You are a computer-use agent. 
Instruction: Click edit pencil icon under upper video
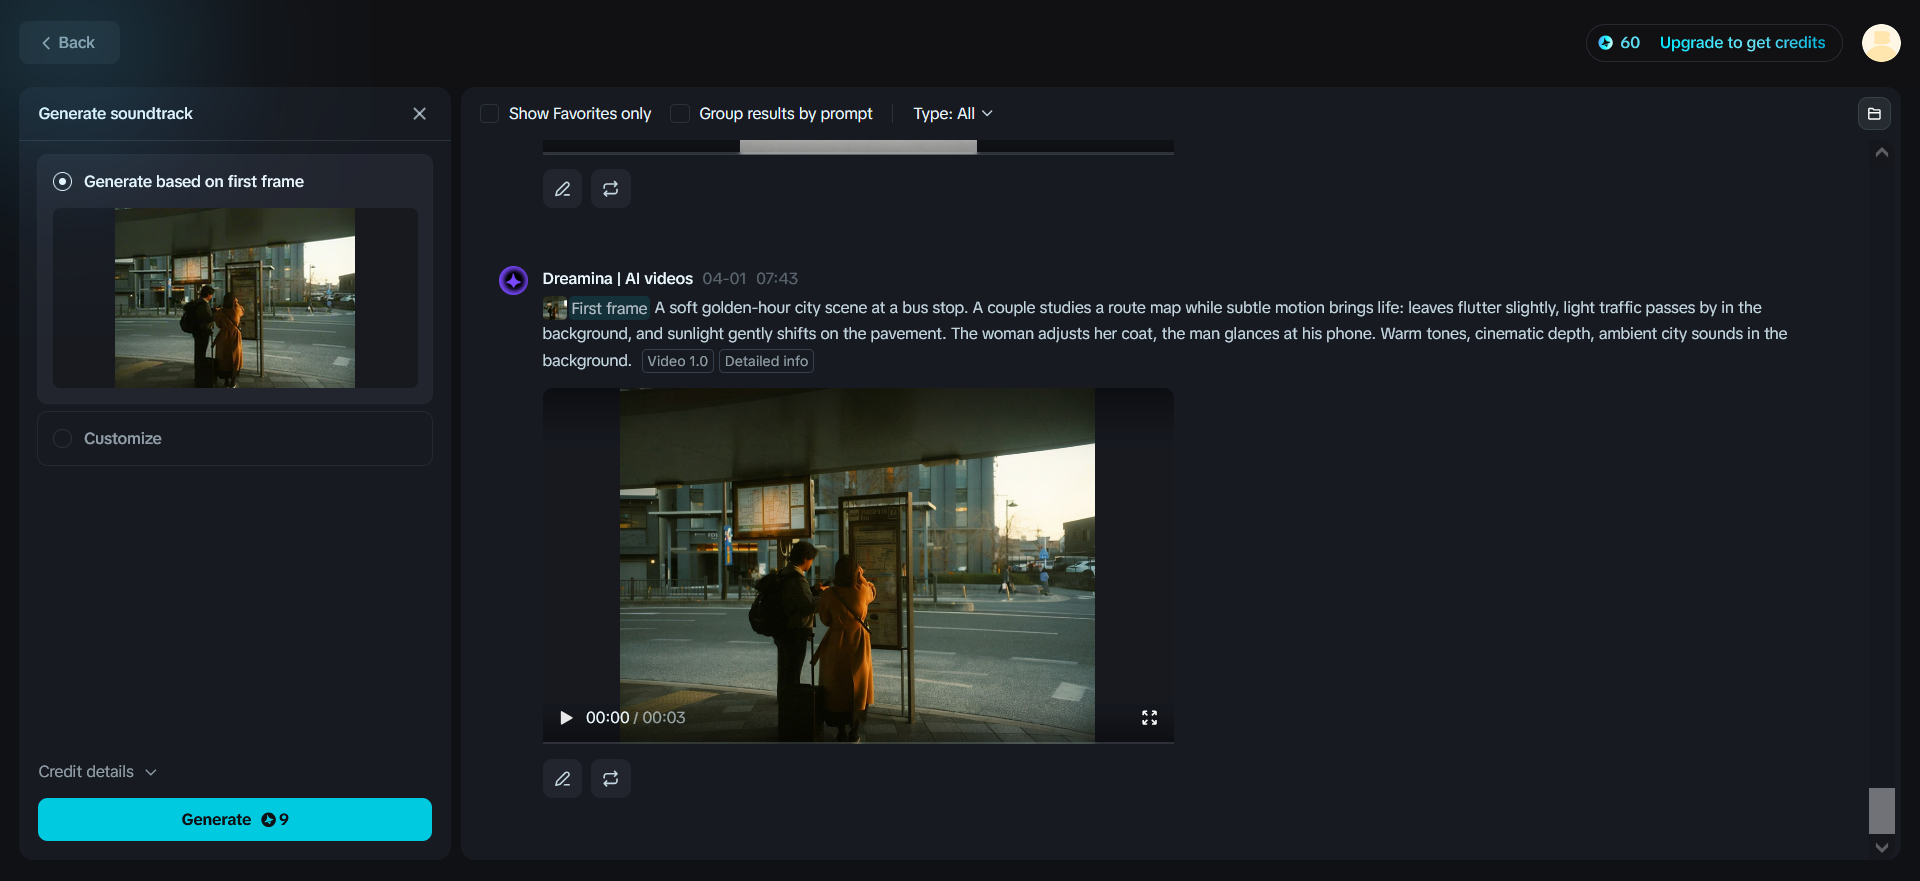[563, 189]
